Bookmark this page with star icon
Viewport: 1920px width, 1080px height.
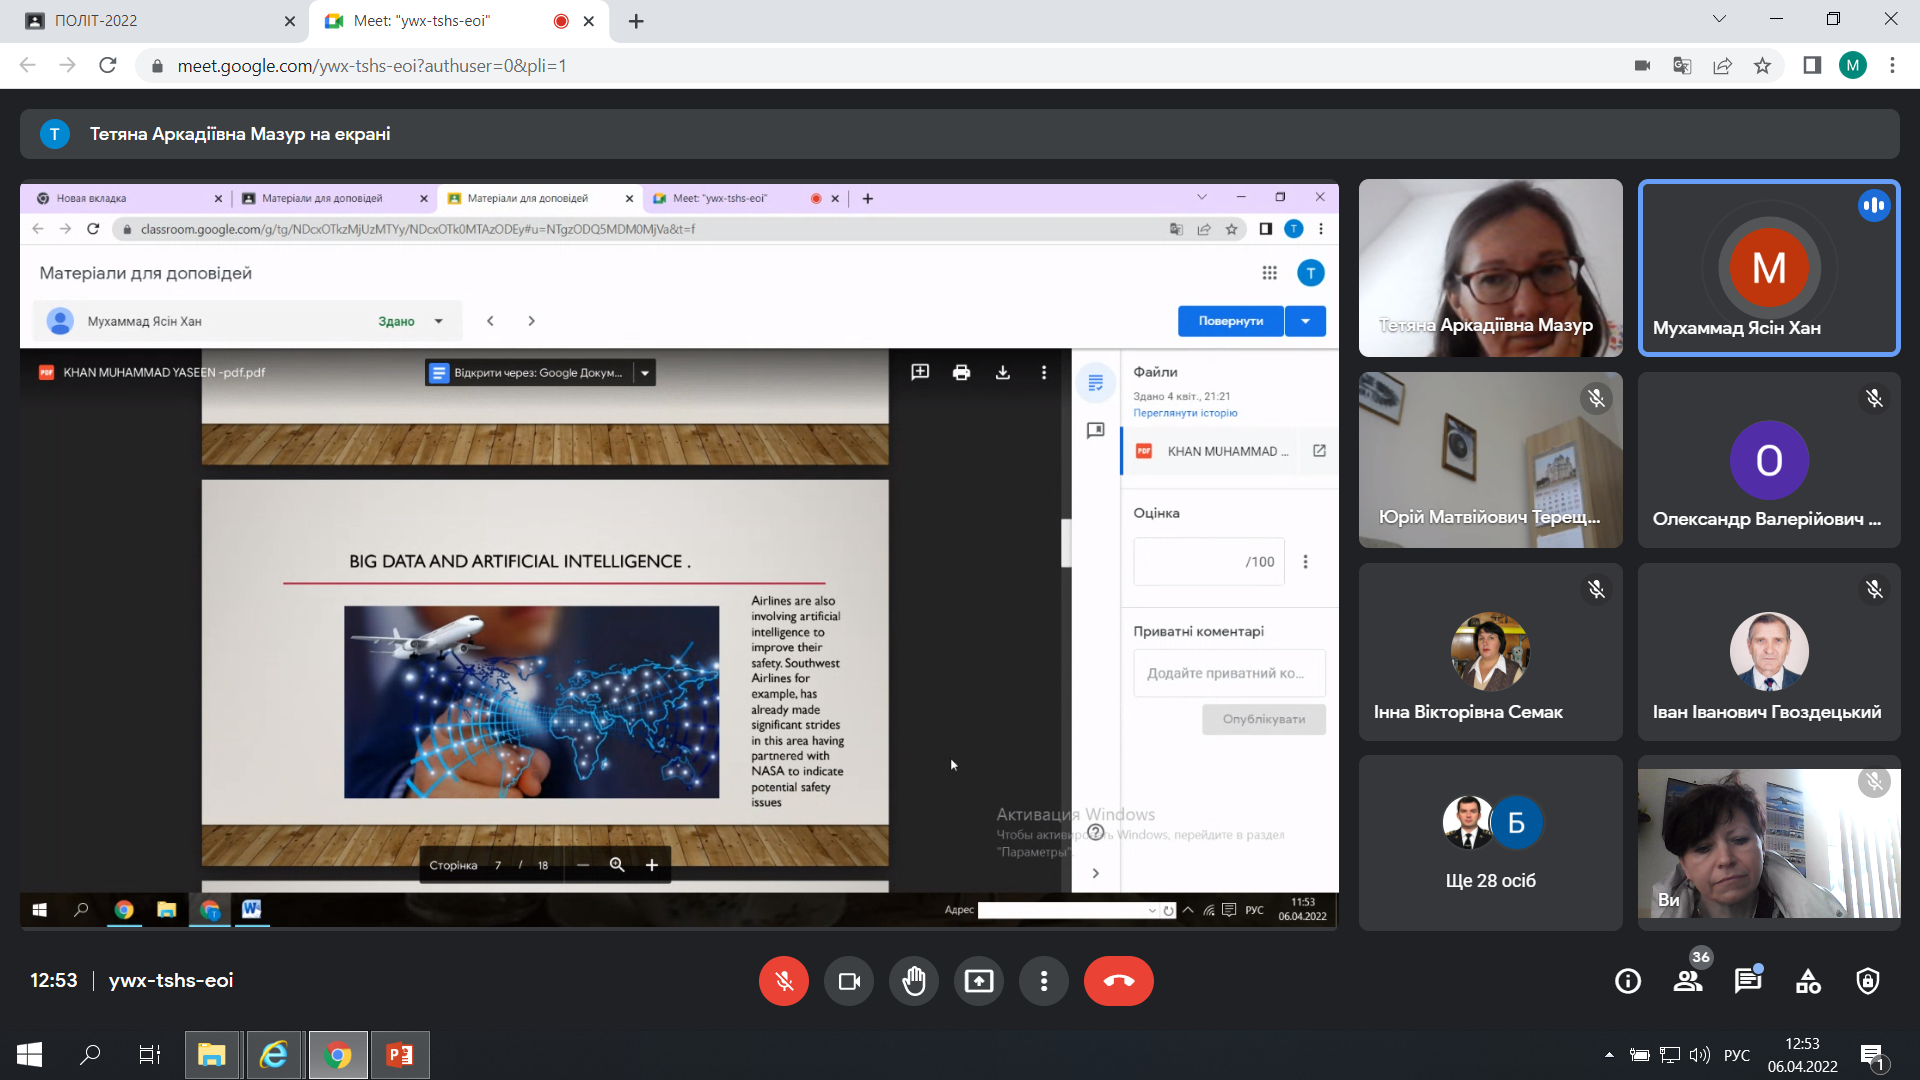tap(1762, 66)
